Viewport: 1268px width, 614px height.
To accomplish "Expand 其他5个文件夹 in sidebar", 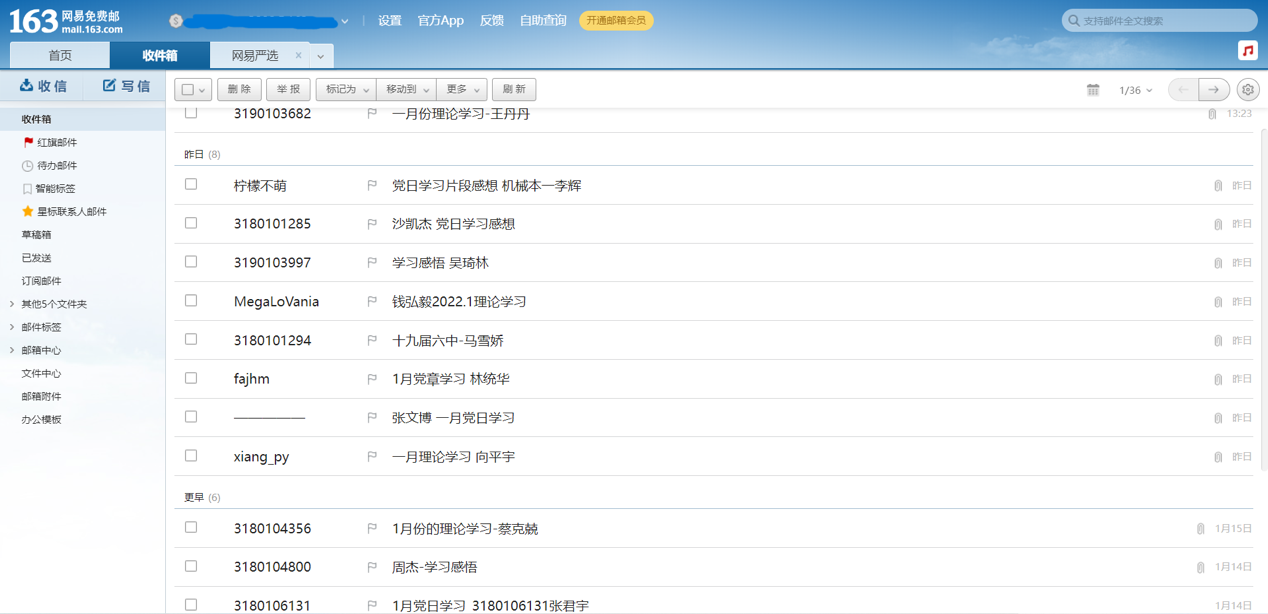I will click(x=54, y=304).
